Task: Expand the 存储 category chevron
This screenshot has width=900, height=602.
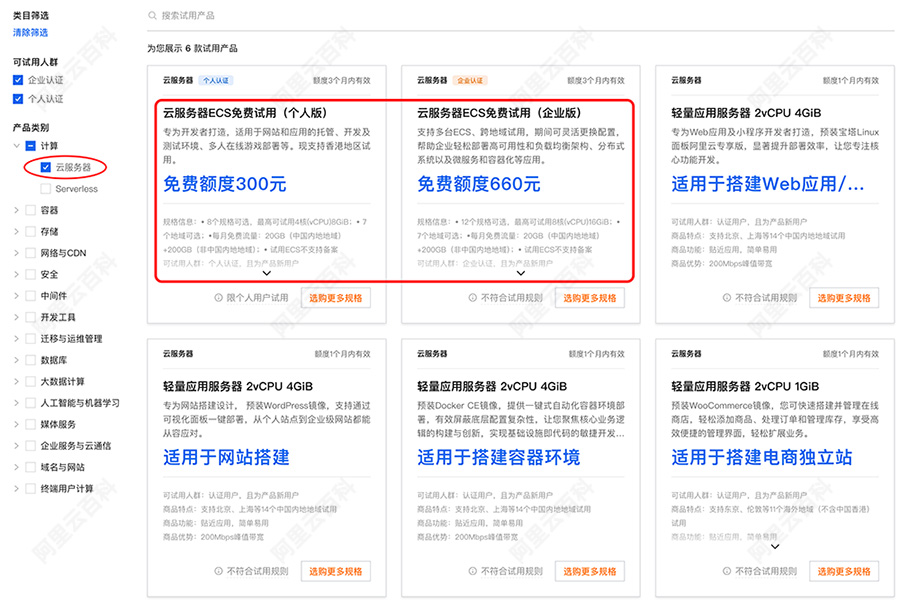Action: (x=17, y=231)
